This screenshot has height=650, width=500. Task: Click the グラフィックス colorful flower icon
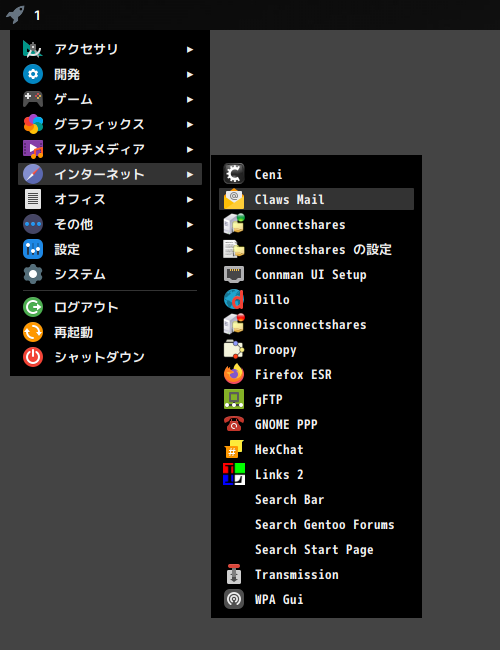coord(33,124)
